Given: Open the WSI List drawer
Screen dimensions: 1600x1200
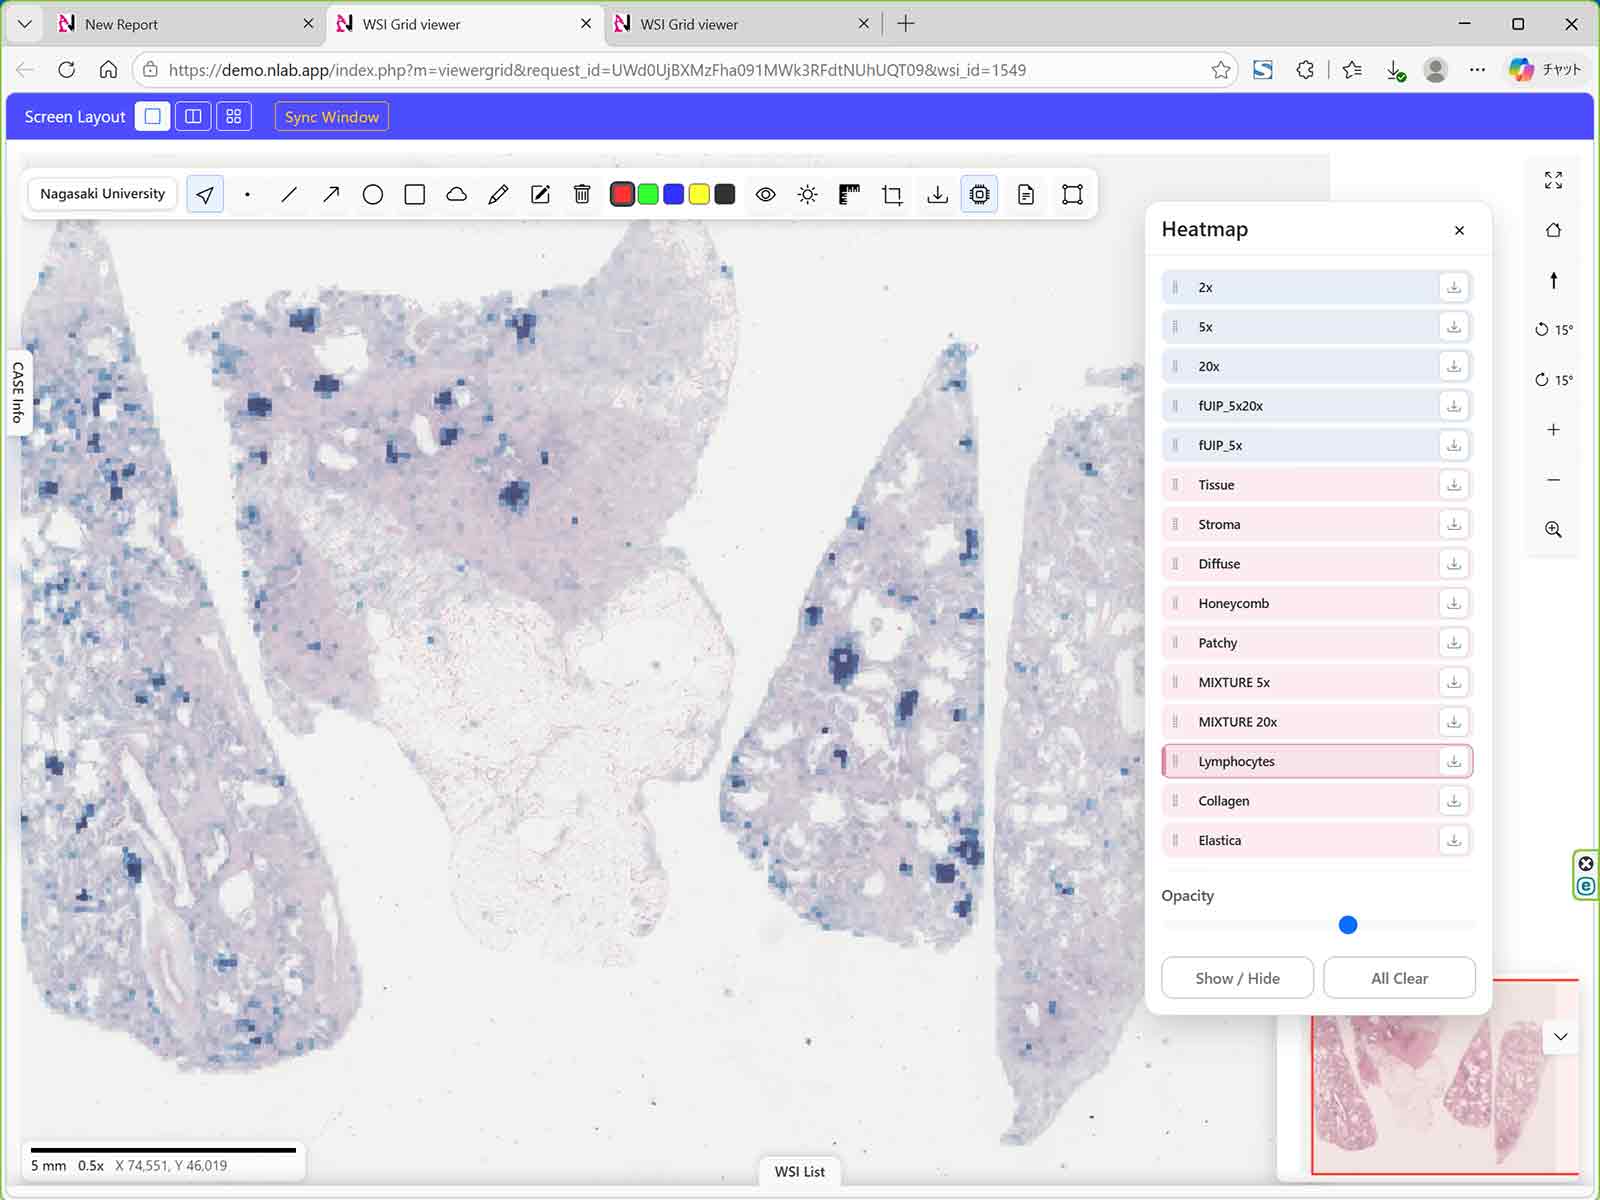Looking at the screenshot, I should pyautogui.click(x=799, y=1171).
